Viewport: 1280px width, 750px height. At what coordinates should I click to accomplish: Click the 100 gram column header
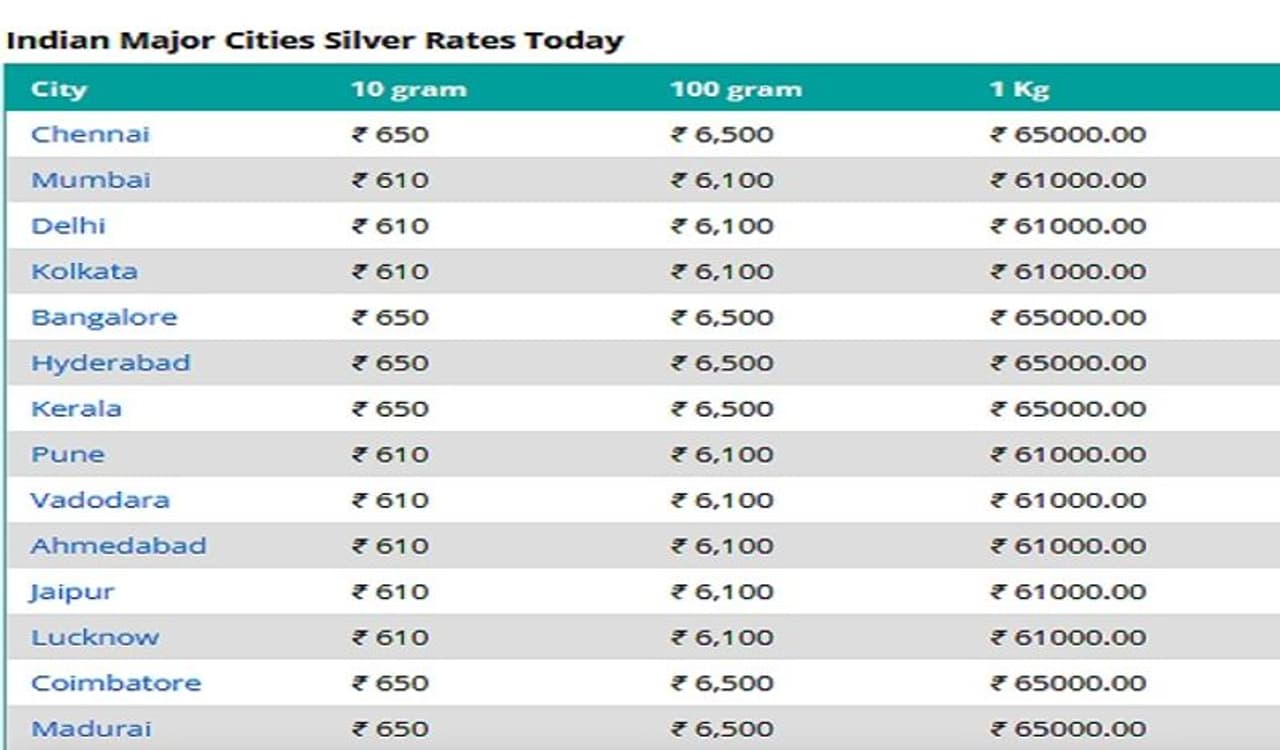coord(736,89)
